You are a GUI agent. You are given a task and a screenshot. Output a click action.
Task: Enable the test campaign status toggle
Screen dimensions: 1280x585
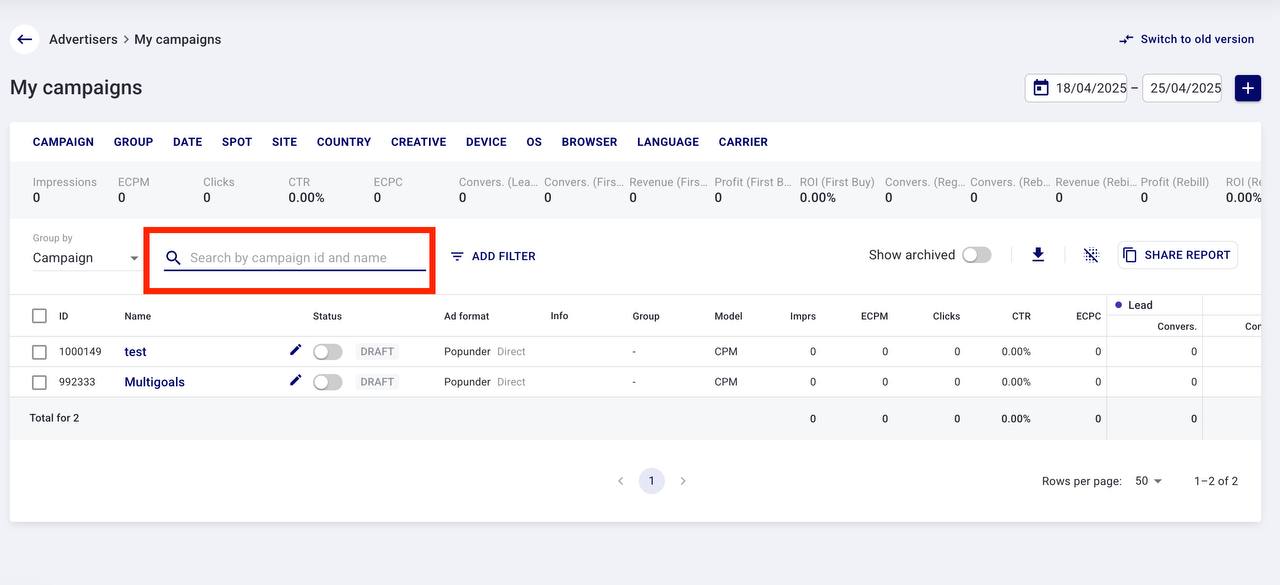click(x=327, y=352)
